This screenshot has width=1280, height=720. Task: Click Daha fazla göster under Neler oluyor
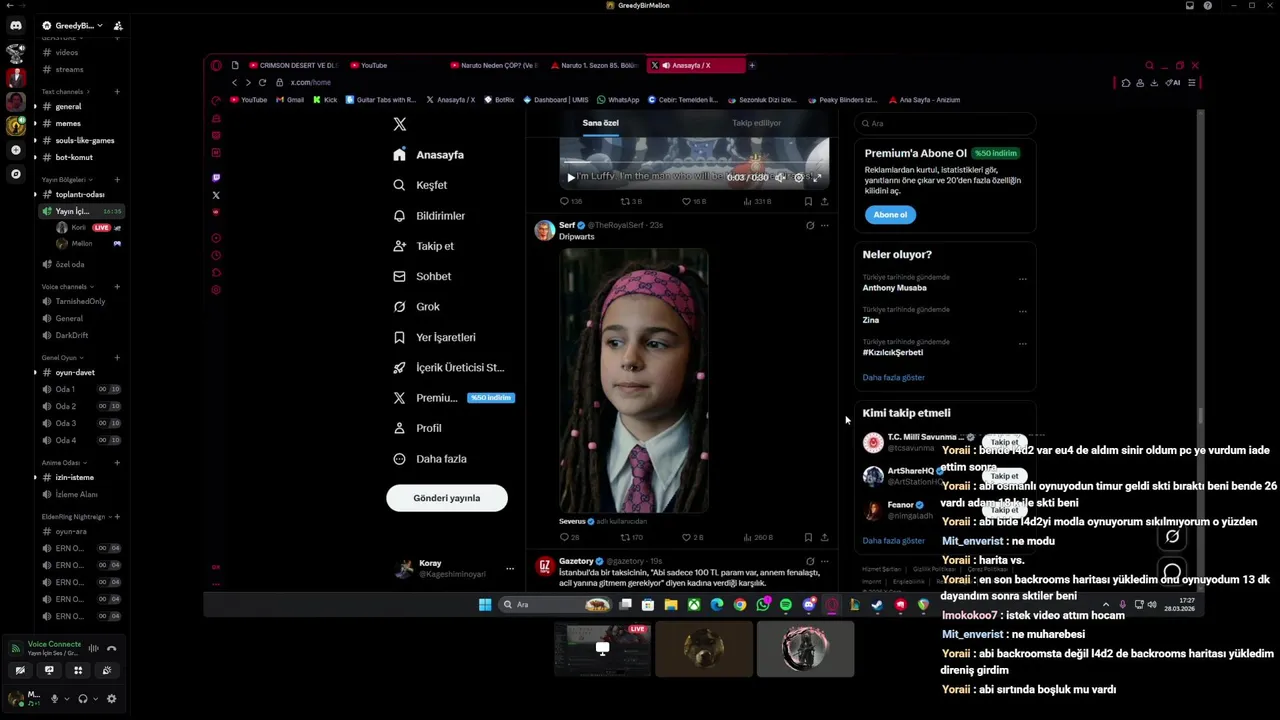(x=894, y=377)
